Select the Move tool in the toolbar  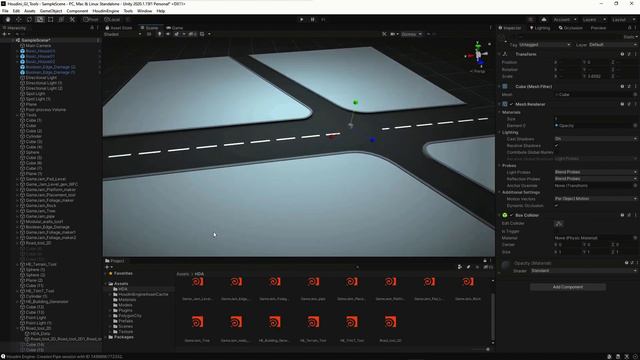(x=18, y=20)
